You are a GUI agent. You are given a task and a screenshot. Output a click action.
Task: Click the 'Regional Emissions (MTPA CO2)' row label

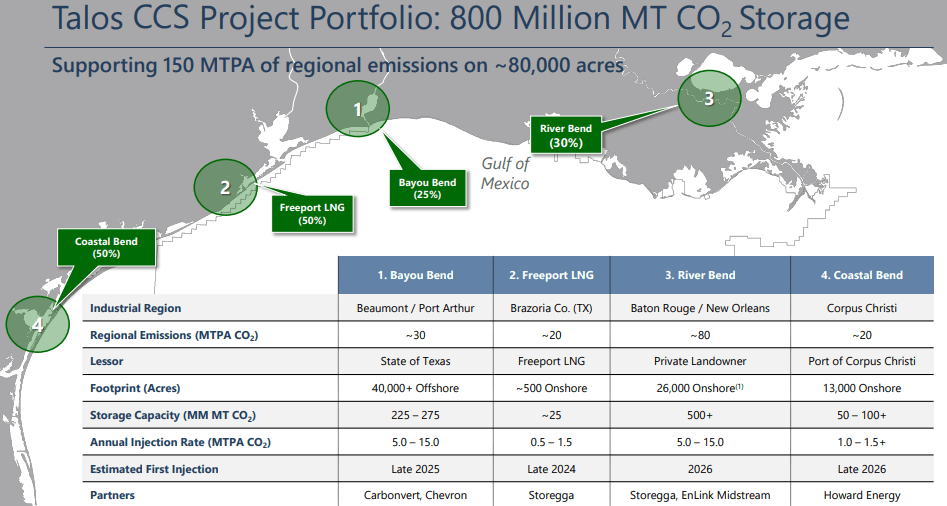174,335
